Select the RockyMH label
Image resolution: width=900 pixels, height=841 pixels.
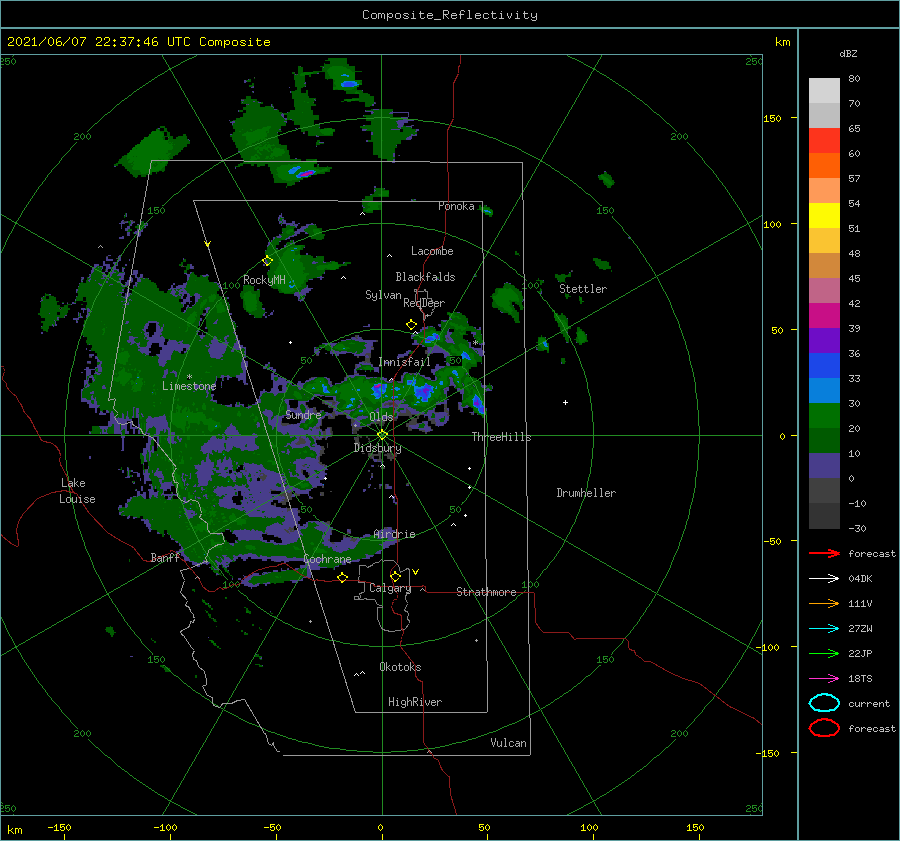pos(264,280)
